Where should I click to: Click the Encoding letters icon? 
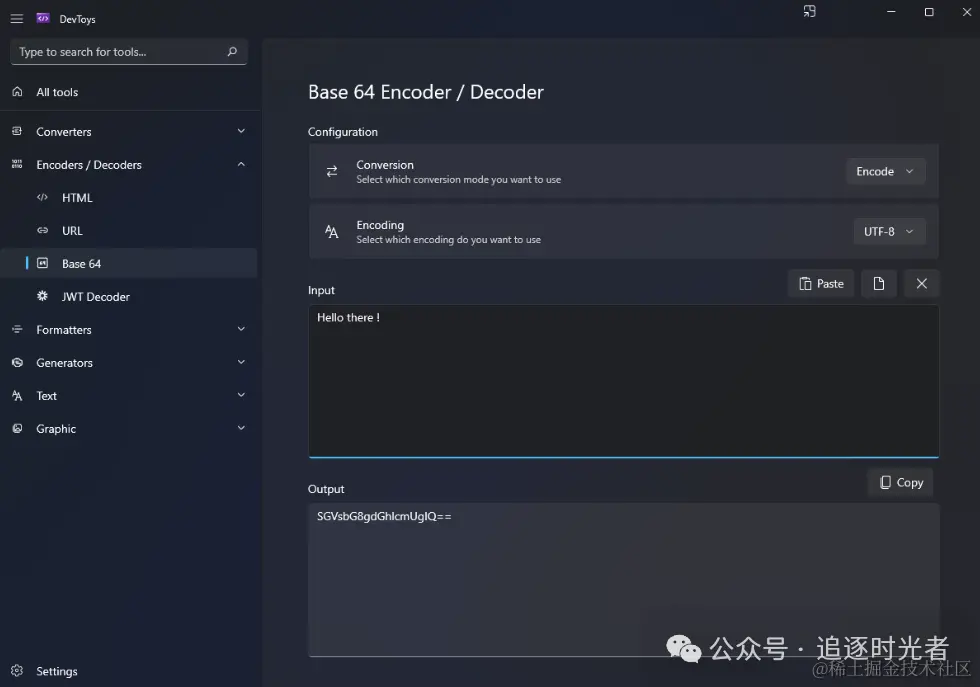tap(332, 232)
